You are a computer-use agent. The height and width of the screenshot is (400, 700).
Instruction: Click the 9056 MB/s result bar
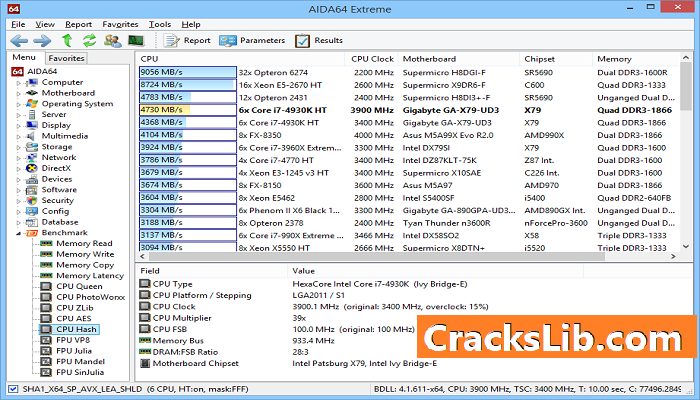pos(188,72)
